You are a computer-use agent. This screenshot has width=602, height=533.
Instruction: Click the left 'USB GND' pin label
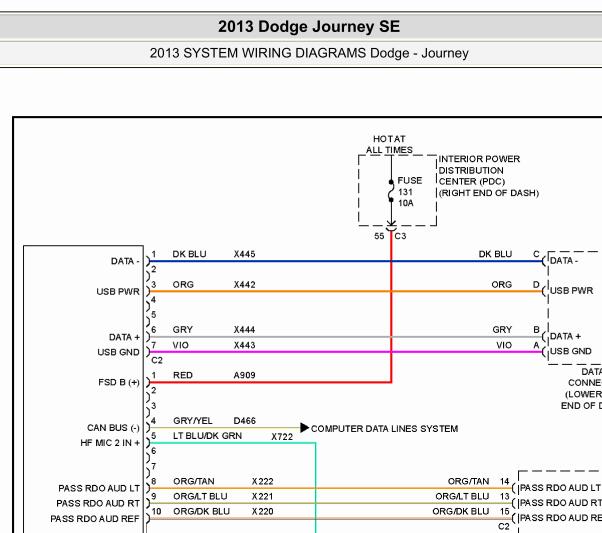point(119,352)
